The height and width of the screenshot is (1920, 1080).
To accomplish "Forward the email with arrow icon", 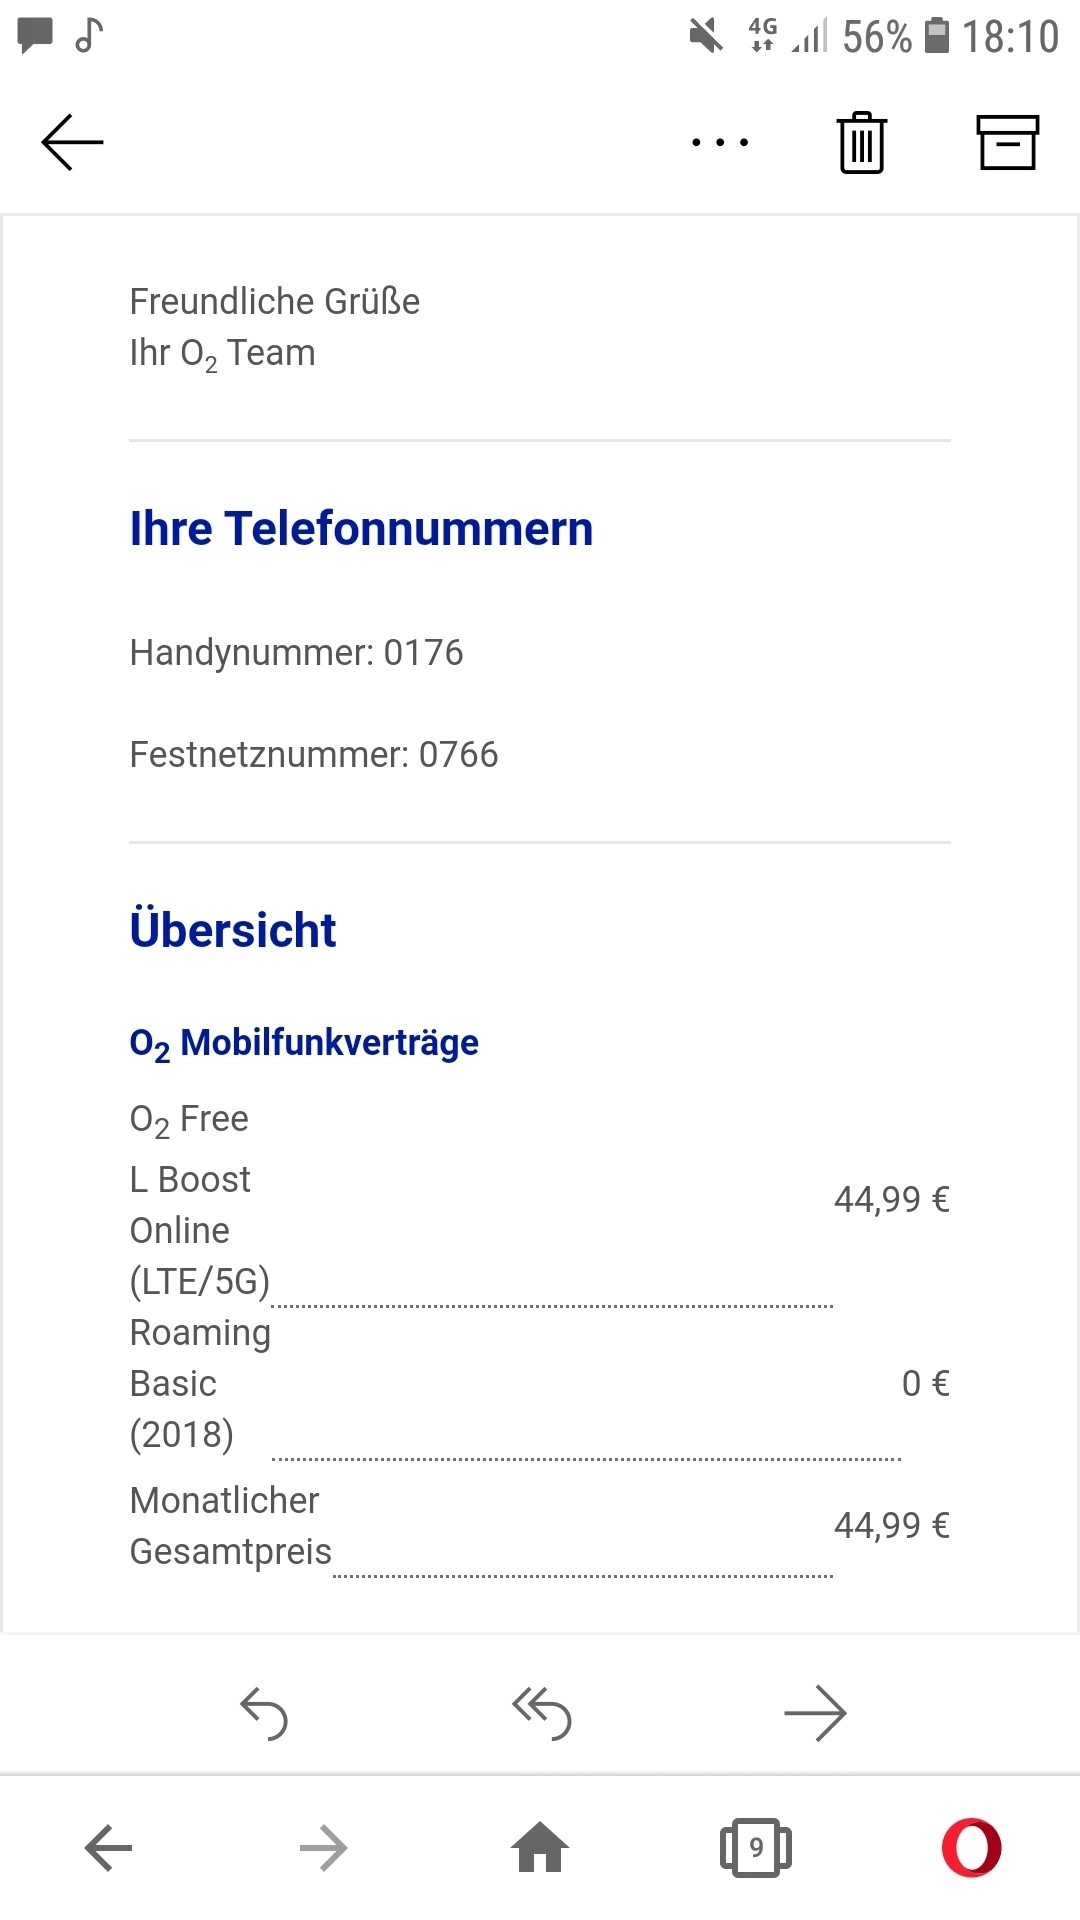I will 815,1713.
